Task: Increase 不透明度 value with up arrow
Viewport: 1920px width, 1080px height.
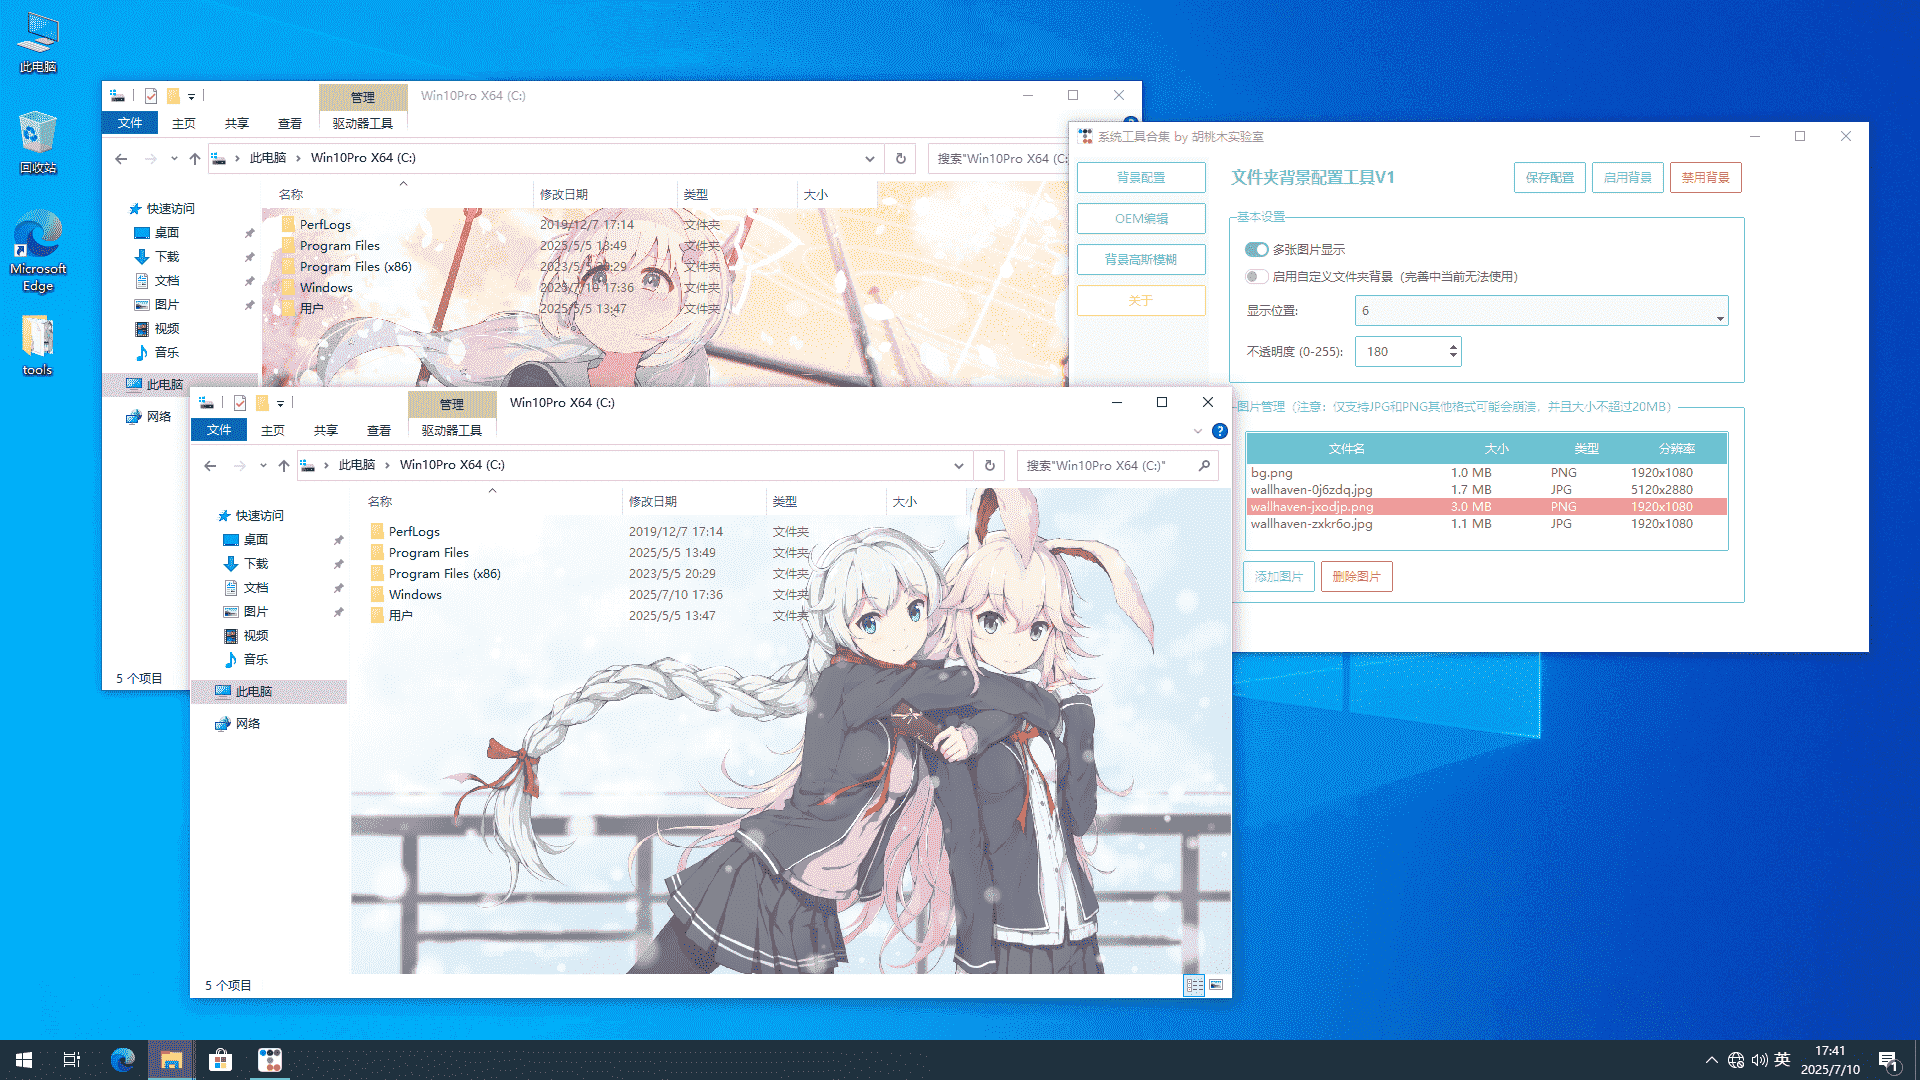Action: pos(1453,346)
